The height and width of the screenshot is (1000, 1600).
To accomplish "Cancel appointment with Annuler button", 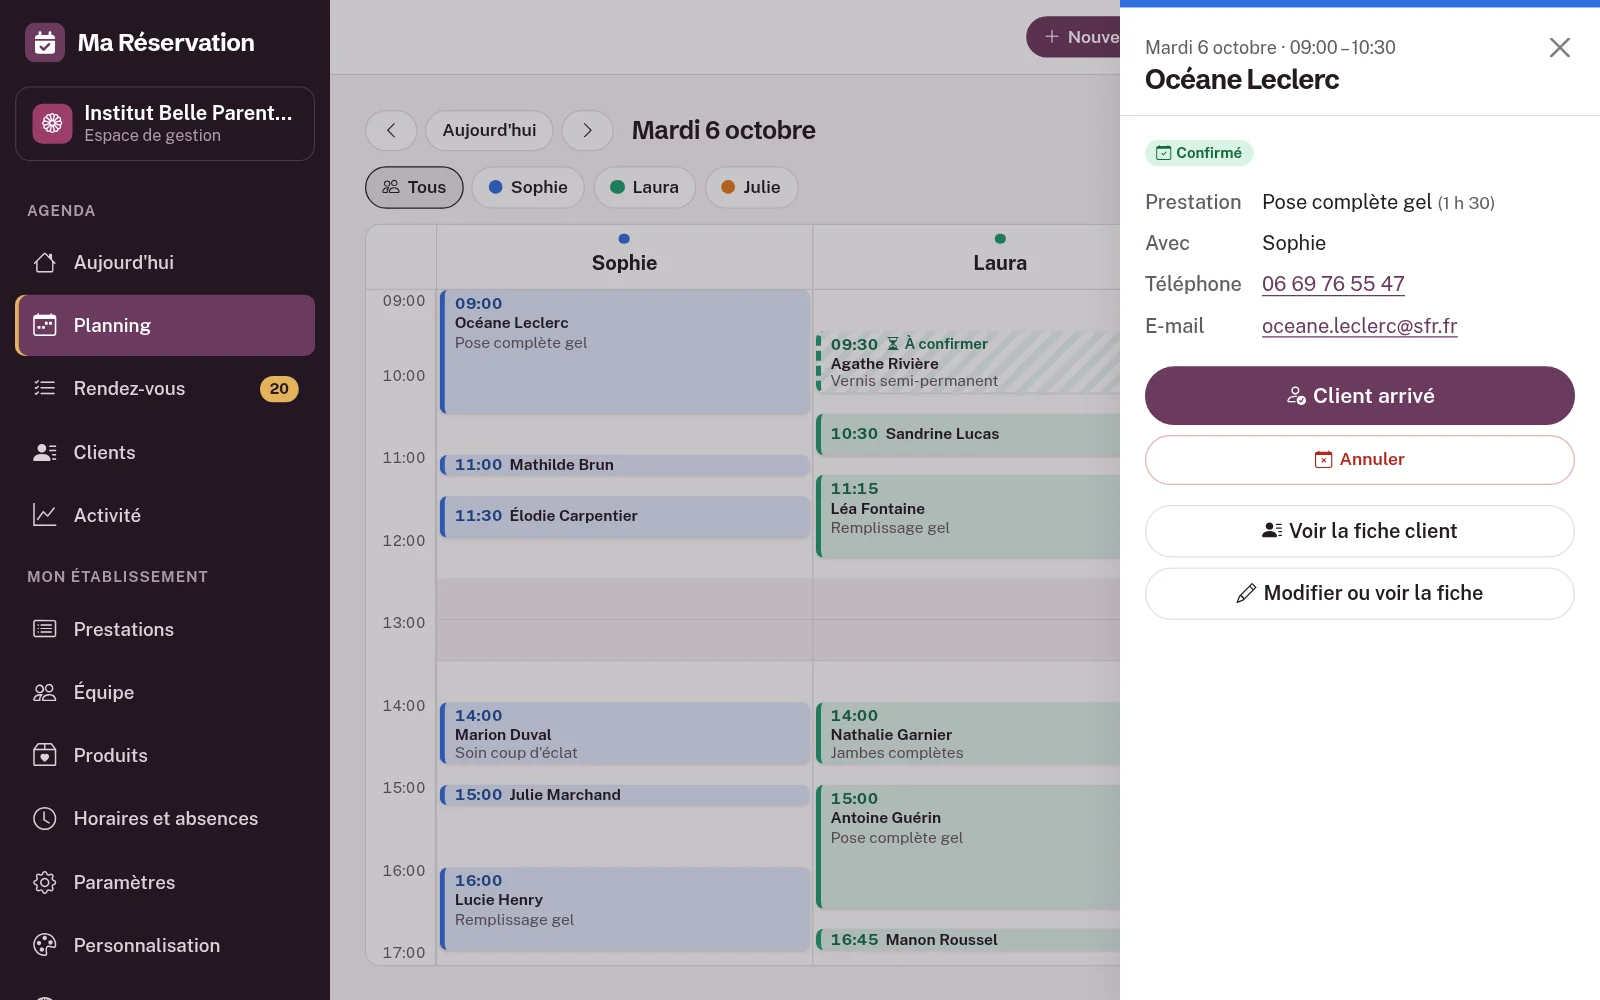I will tap(1359, 459).
